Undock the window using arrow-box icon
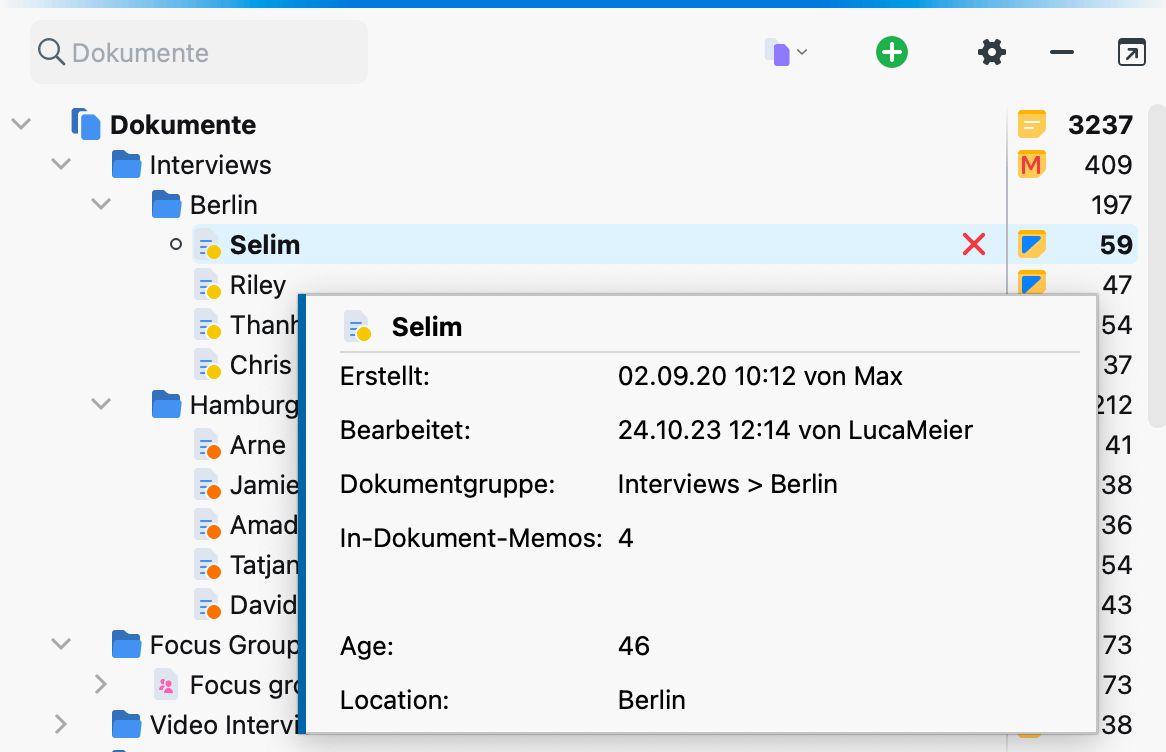 tap(1131, 52)
